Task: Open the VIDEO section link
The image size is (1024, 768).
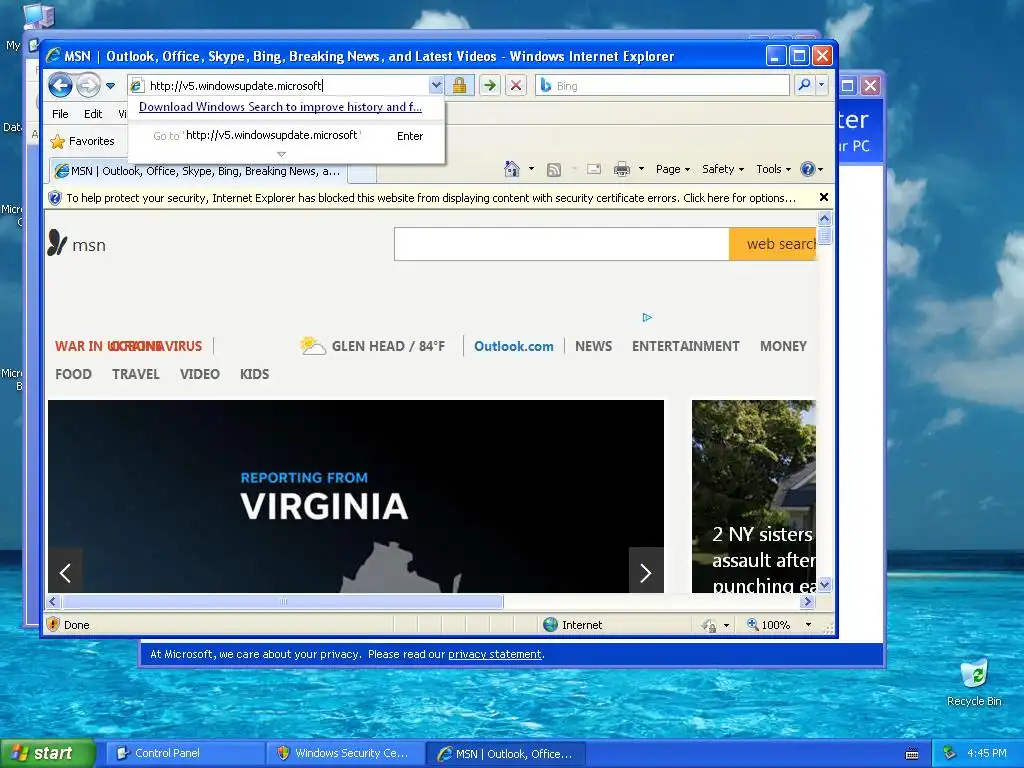Action: [x=199, y=374]
